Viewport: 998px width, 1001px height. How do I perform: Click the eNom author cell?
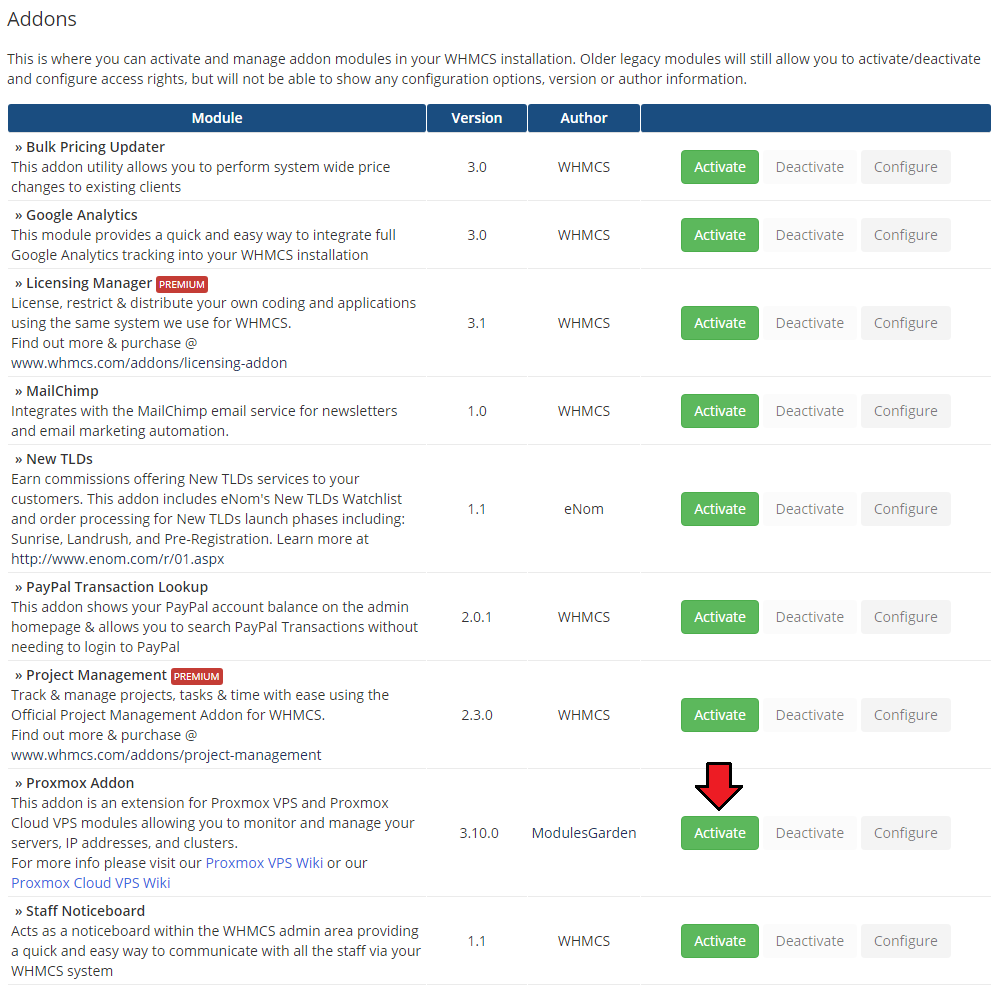tap(584, 509)
